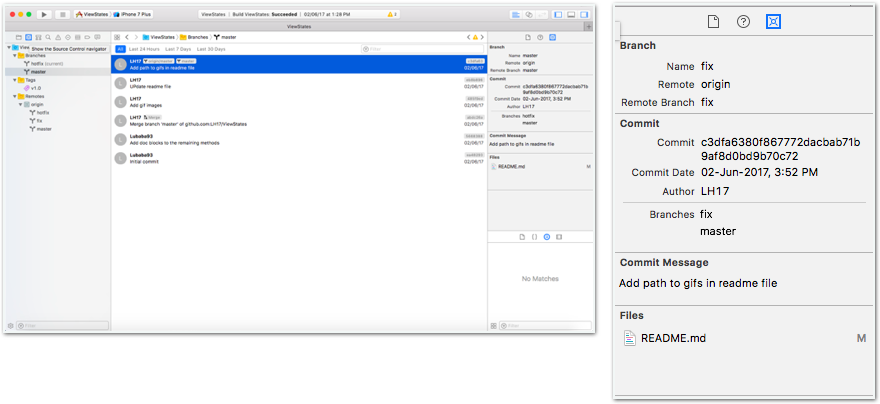The width and height of the screenshot is (880, 404).
Task: Open File inspector icon in enlarged panel
Action: [713, 22]
